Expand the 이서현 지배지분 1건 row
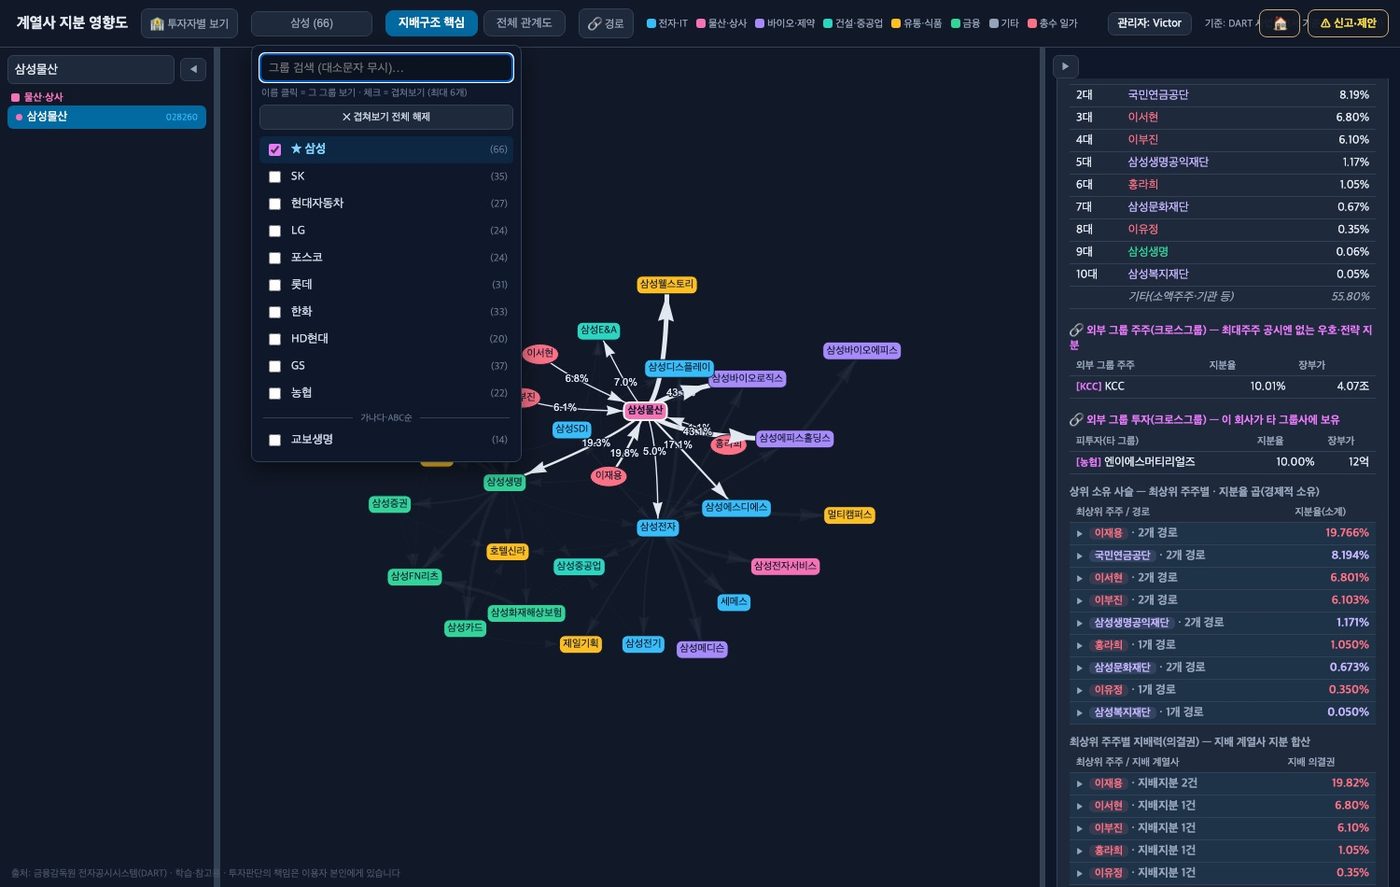This screenshot has width=1400, height=887. pyautogui.click(x=1222, y=806)
